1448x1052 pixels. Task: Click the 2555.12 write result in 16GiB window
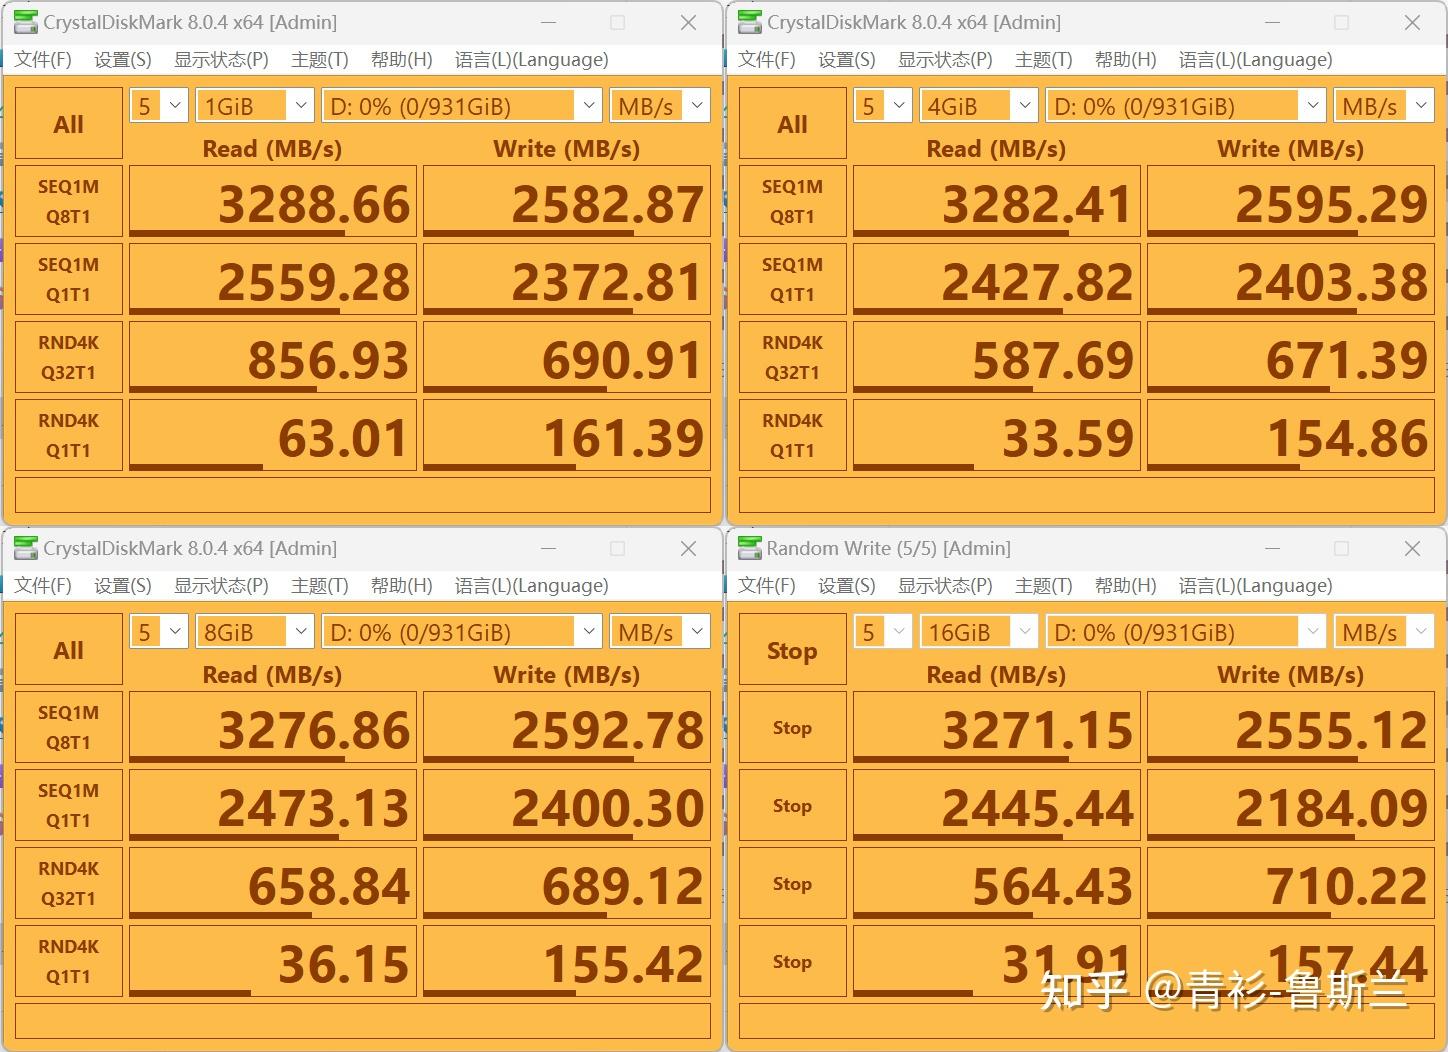pos(1291,728)
